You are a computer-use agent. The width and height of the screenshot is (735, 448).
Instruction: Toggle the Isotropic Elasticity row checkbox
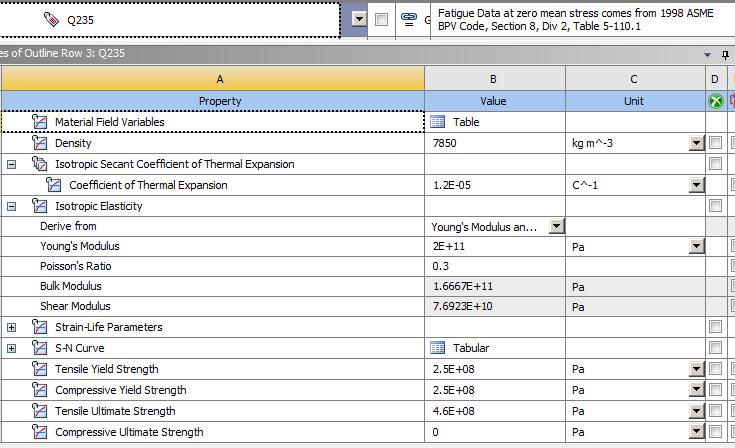(x=715, y=206)
